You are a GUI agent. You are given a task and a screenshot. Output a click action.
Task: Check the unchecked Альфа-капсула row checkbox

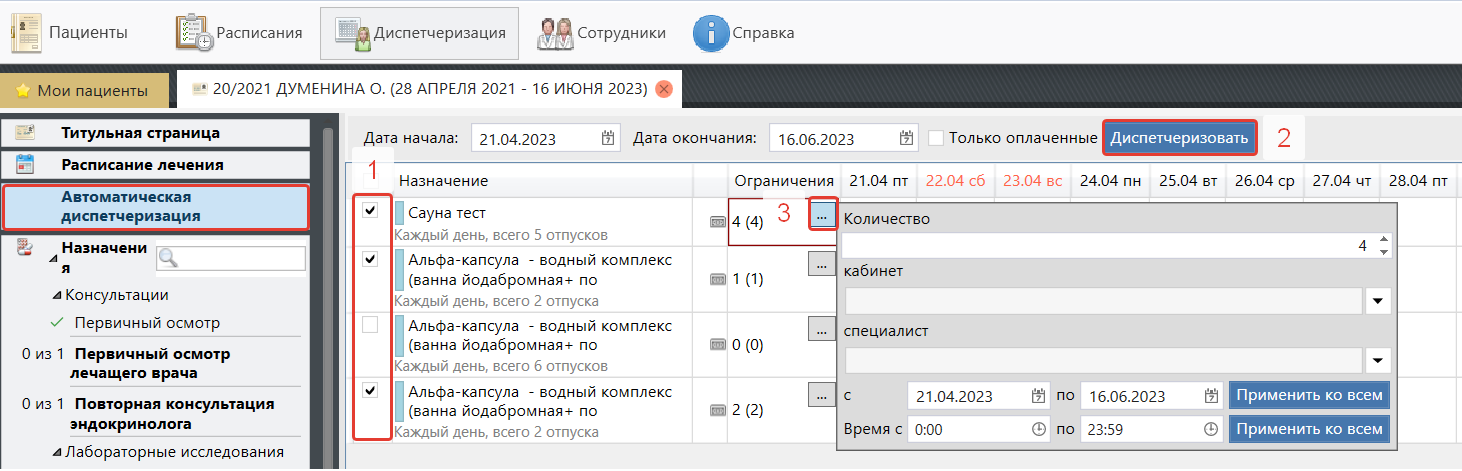pos(370,324)
